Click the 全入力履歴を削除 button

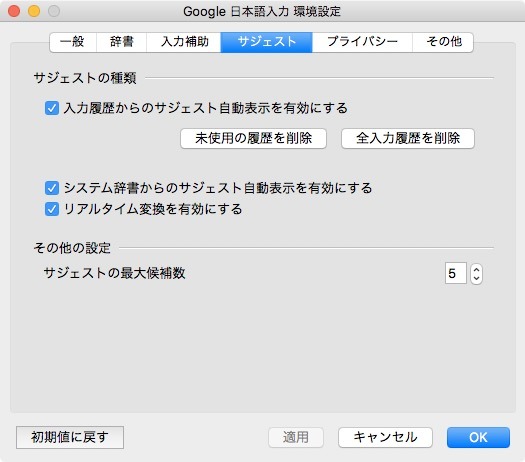click(408, 138)
